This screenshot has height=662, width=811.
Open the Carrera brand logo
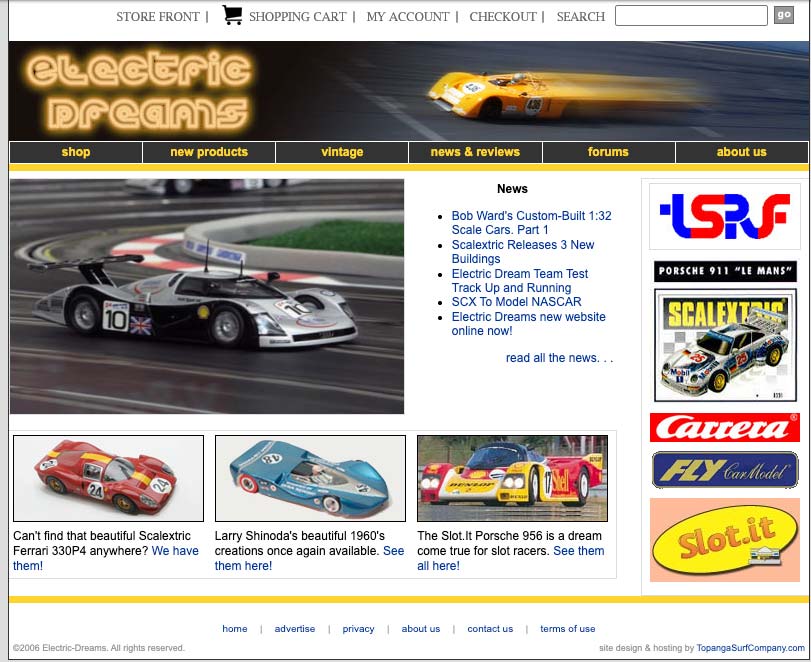(725, 428)
